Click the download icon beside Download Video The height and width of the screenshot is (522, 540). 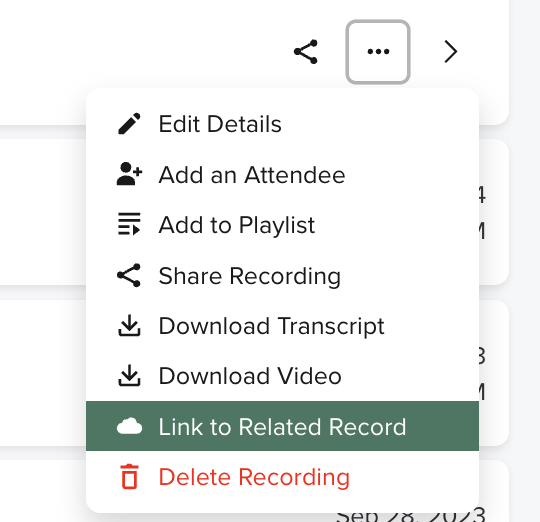click(x=129, y=375)
